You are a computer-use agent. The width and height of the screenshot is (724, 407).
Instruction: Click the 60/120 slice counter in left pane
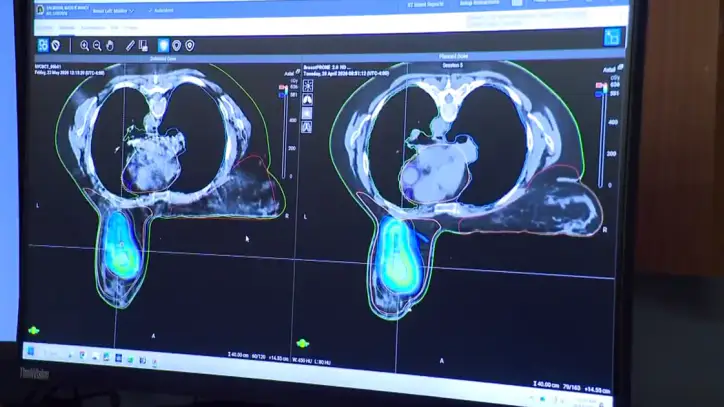(259, 357)
